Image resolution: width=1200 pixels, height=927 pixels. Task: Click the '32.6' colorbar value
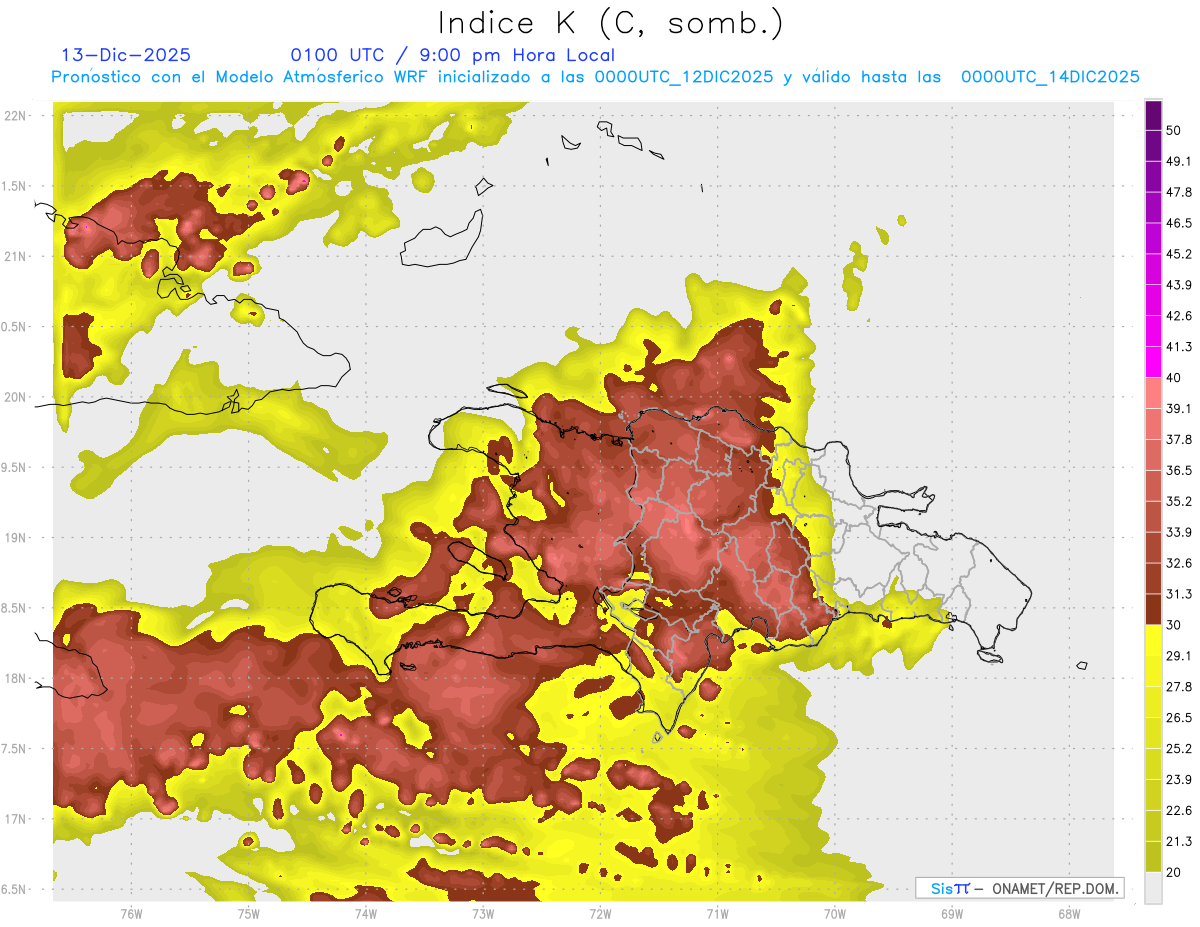tap(1179, 563)
